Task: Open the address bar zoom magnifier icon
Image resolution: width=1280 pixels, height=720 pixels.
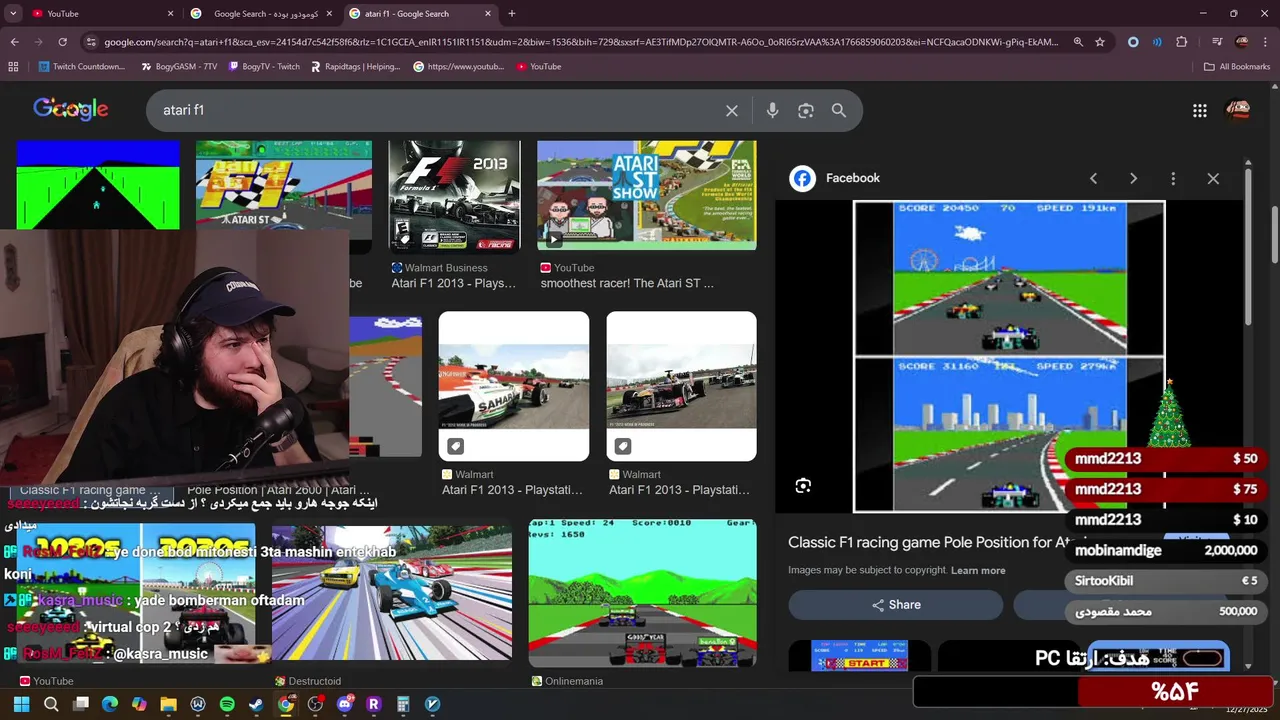Action: point(1078,42)
